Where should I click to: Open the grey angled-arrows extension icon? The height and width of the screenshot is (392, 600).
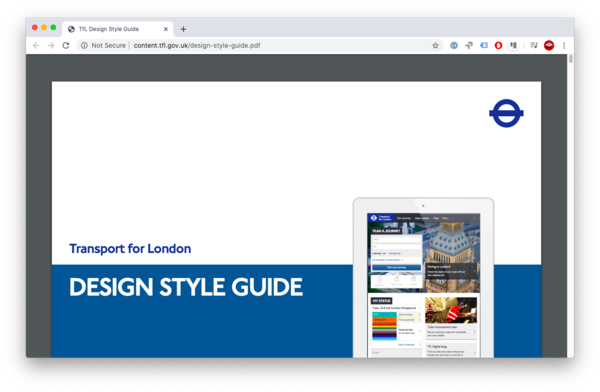(469, 45)
